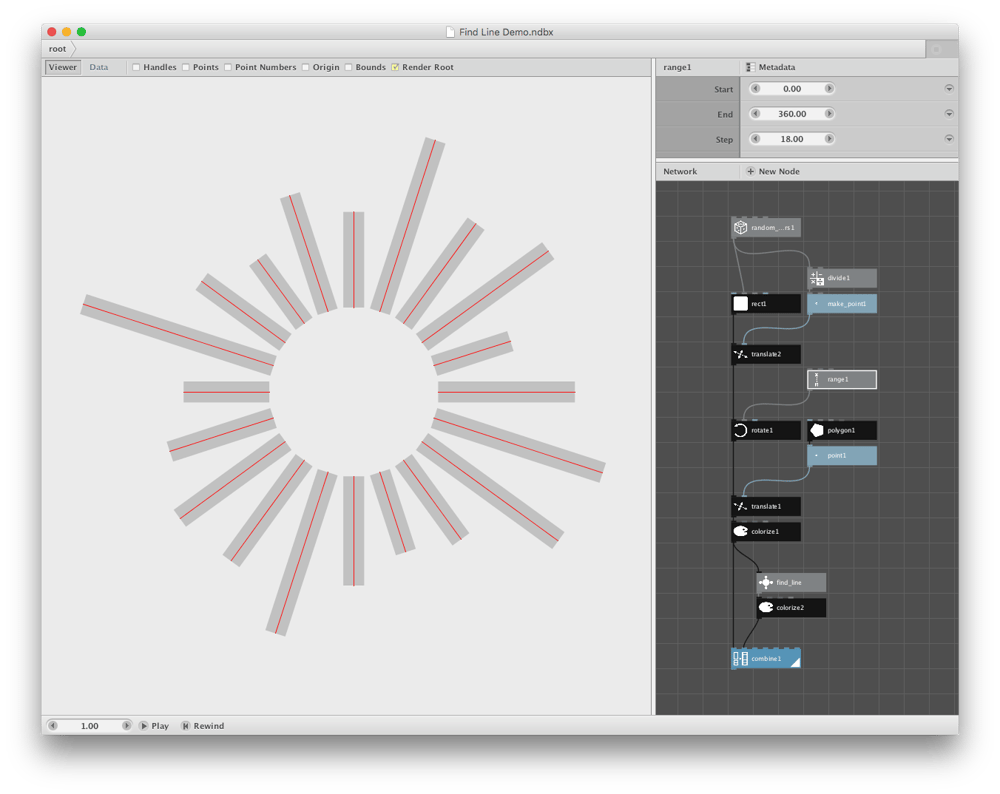Decrease frame number with left arrow
The width and height of the screenshot is (1000, 794).
52,726
